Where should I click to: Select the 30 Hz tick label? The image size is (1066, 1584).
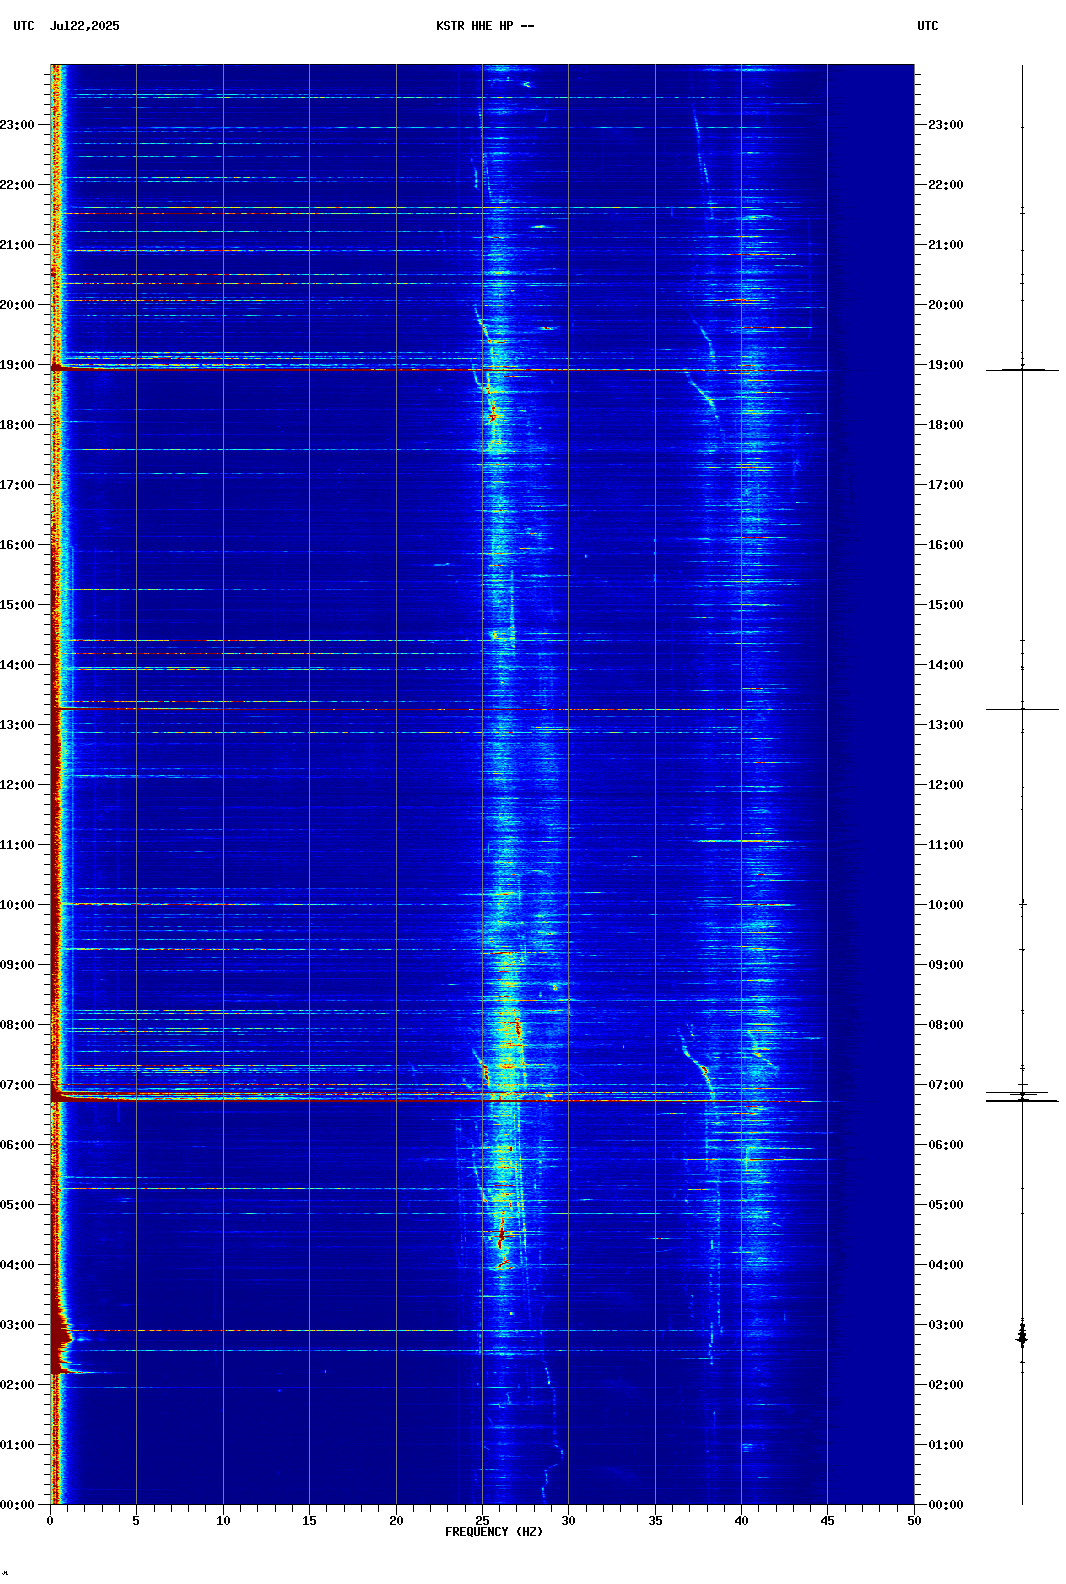(568, 1521)
